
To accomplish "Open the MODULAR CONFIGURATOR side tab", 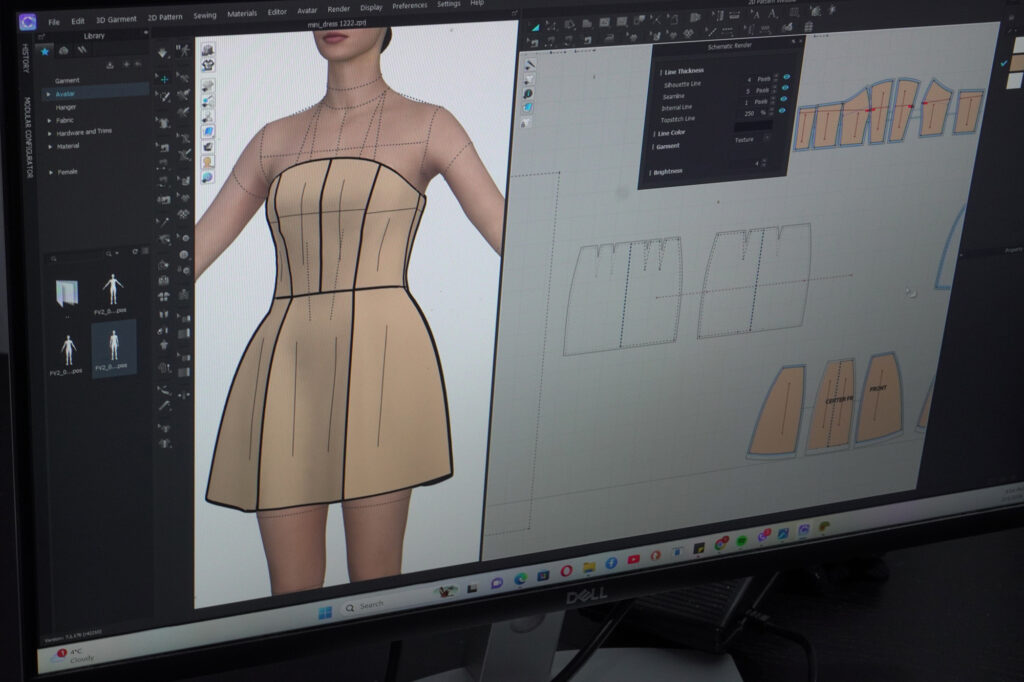I will (27, 137).
